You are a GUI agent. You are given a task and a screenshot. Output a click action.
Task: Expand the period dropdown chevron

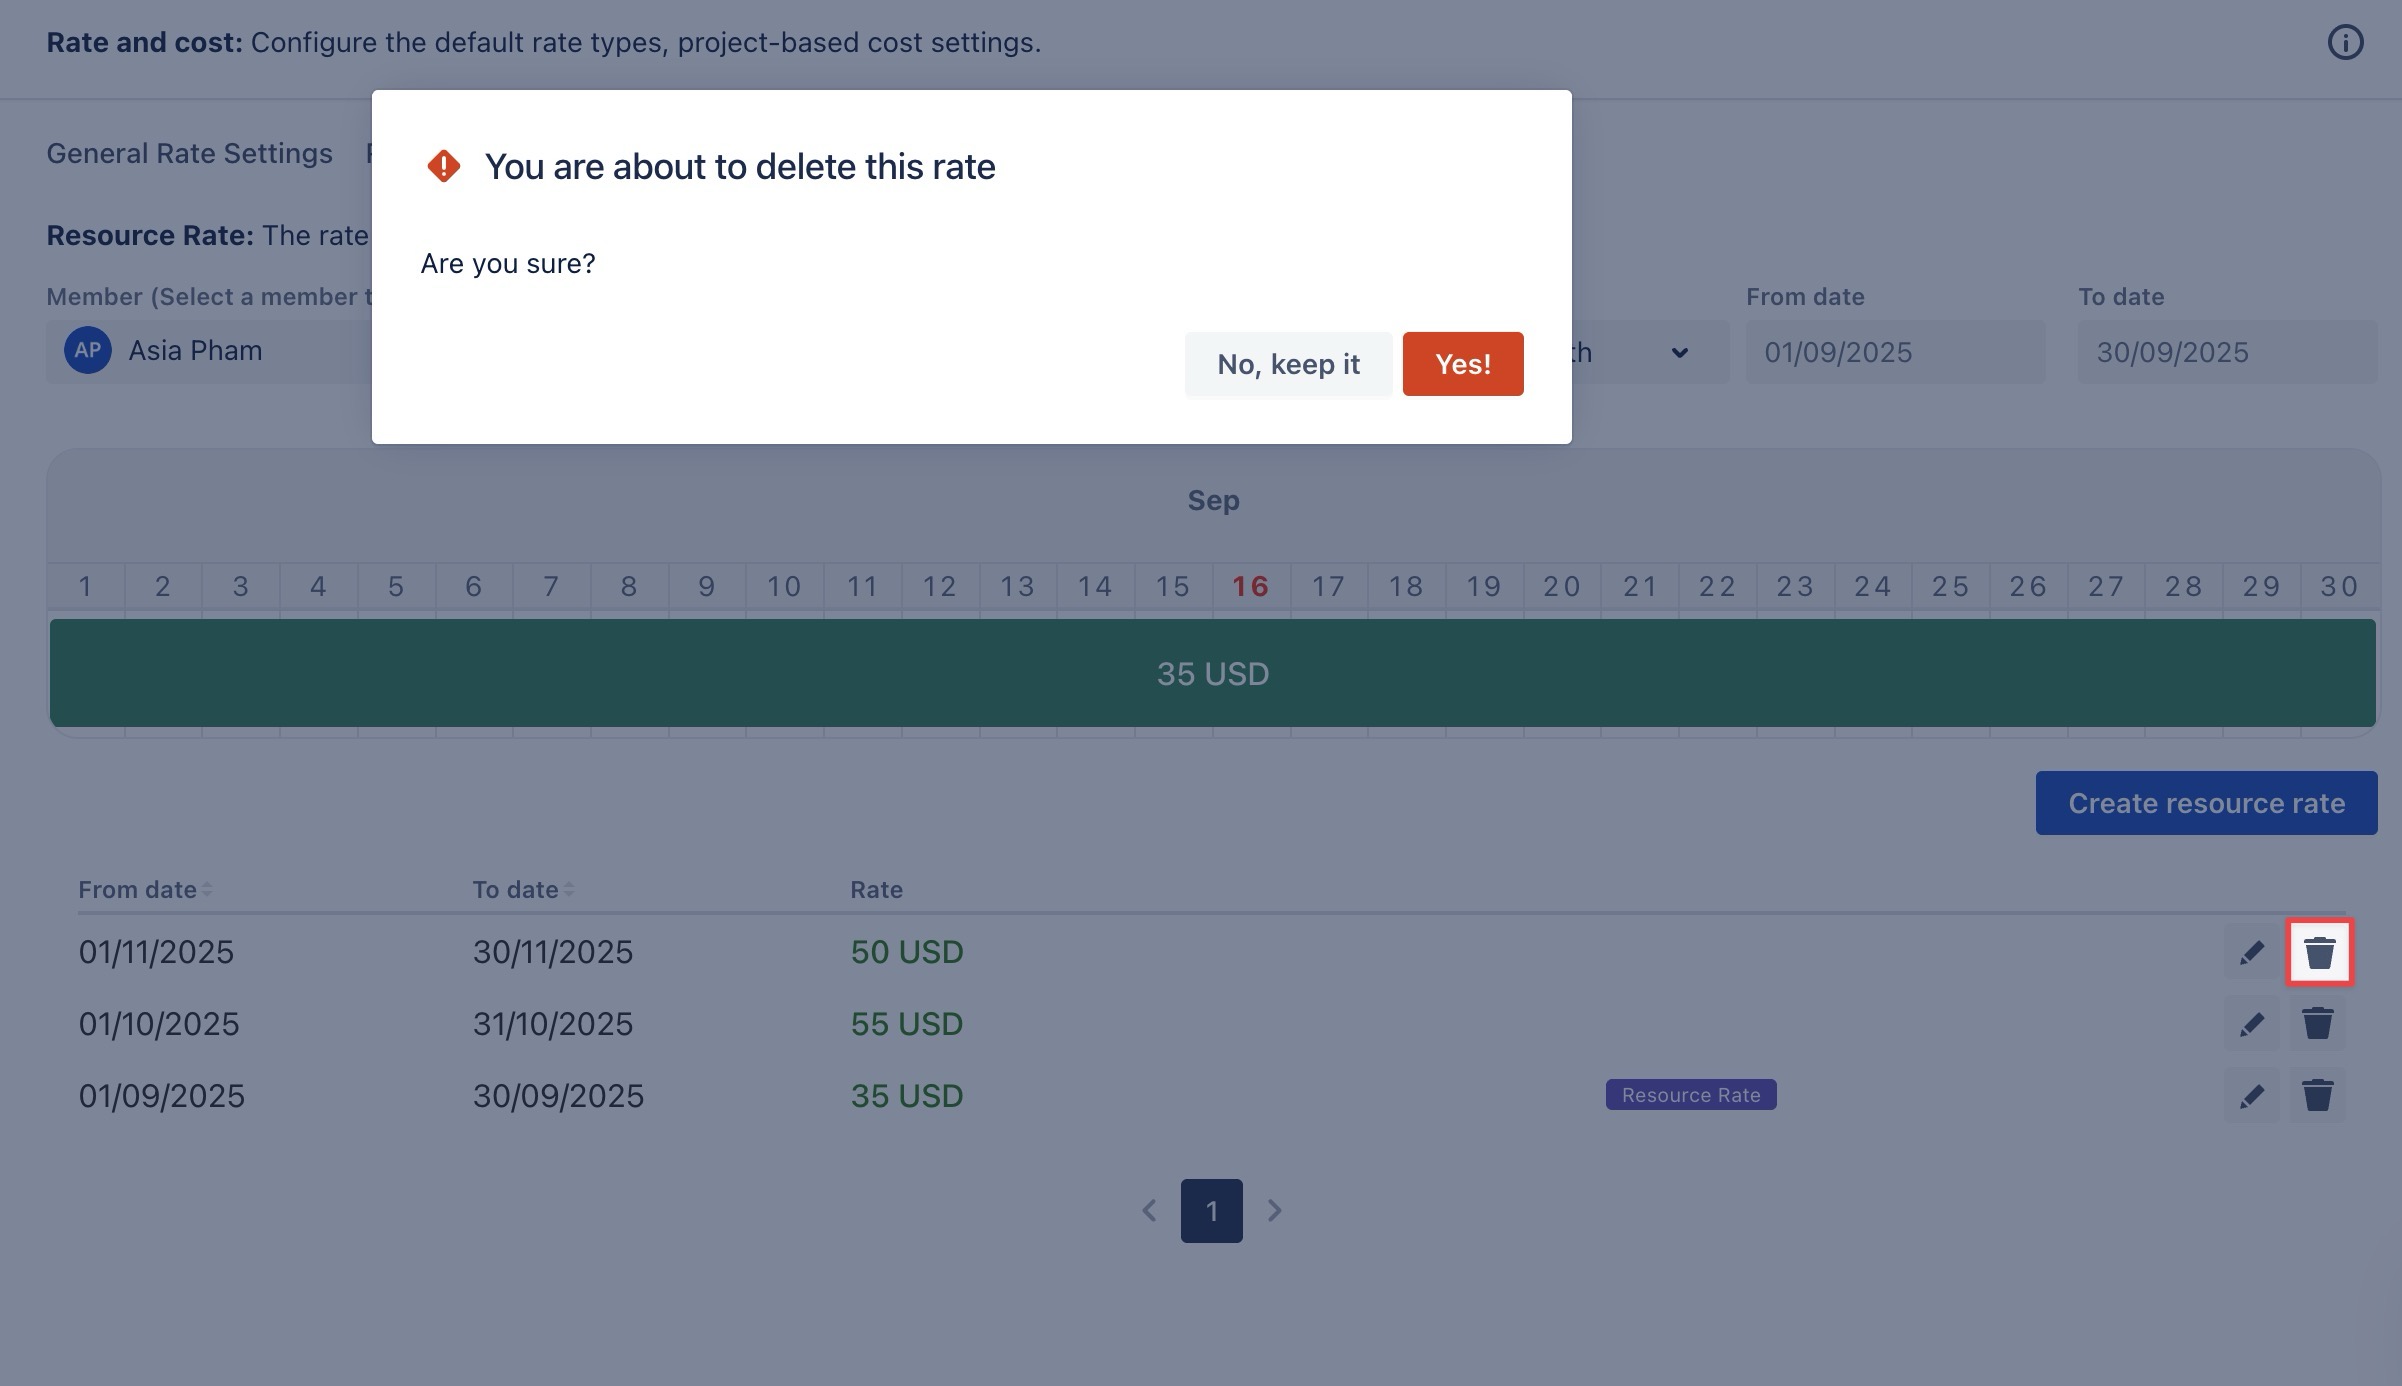pos(1679,352)
